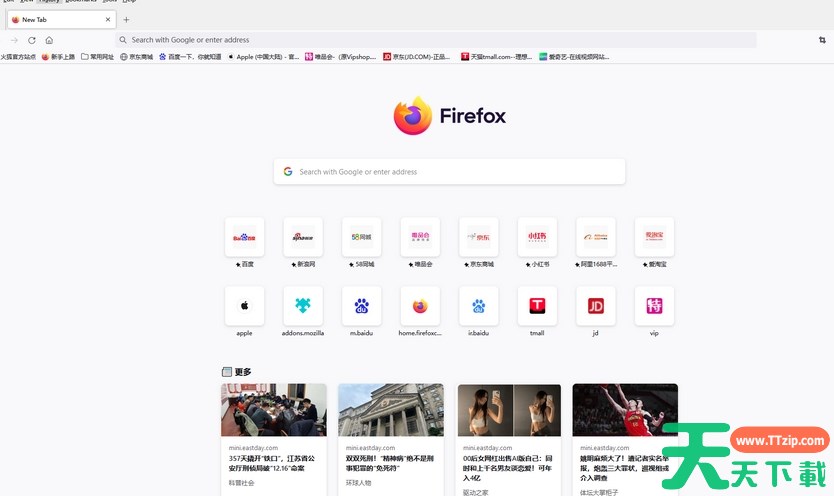Image resolution: width=834 pixels, height=496 pixels.
Task: Open the jd shortcut tile
Action: (596, 306)
